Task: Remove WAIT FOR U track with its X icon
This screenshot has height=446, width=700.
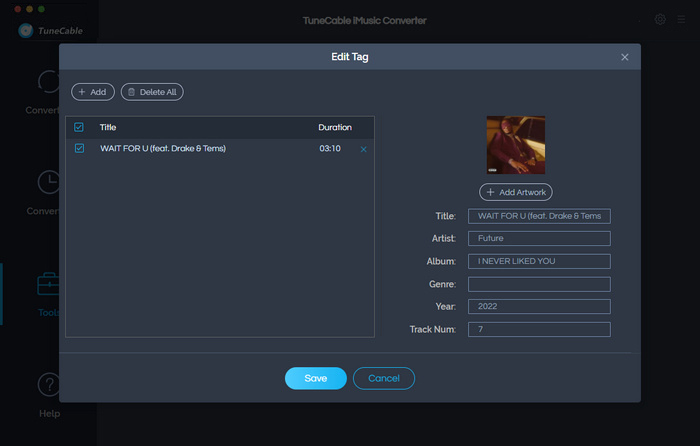Action: tap(363, 149)
